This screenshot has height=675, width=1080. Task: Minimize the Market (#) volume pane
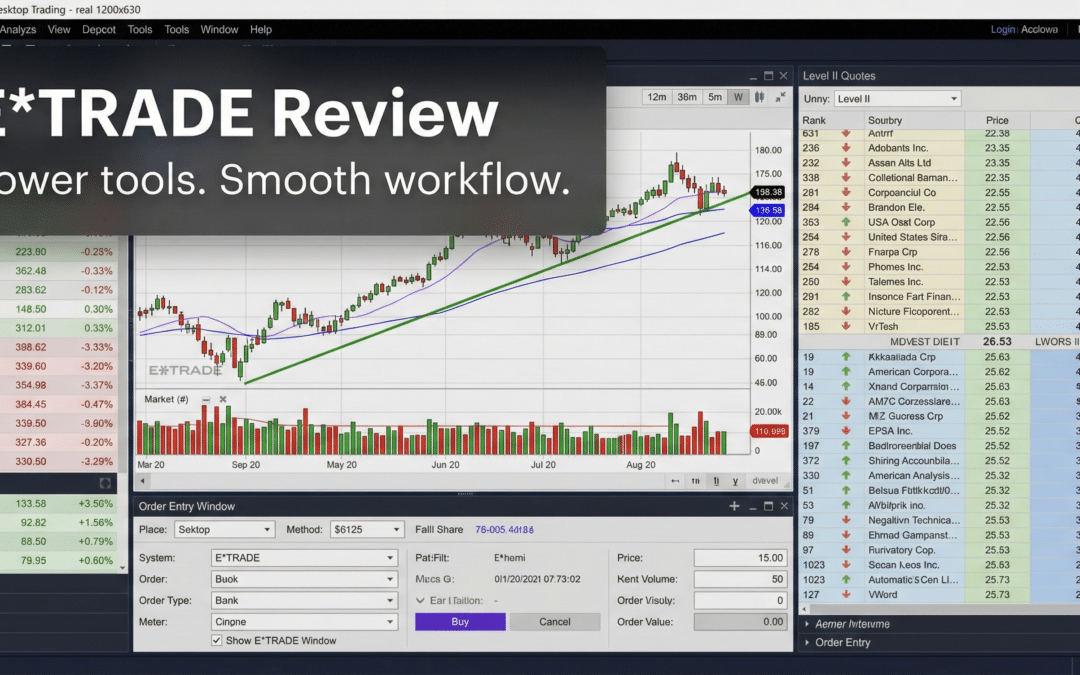pyautogui.click(x=205, y=399)
